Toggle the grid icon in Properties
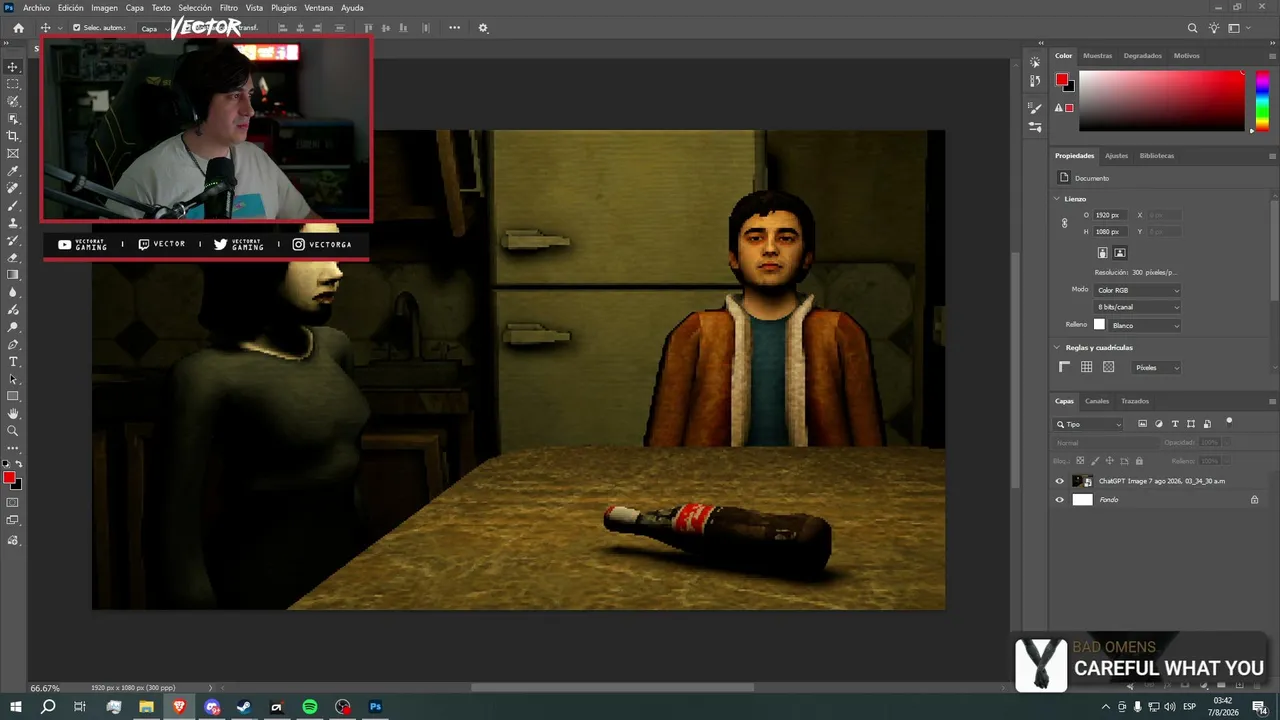 (1086, 367)
